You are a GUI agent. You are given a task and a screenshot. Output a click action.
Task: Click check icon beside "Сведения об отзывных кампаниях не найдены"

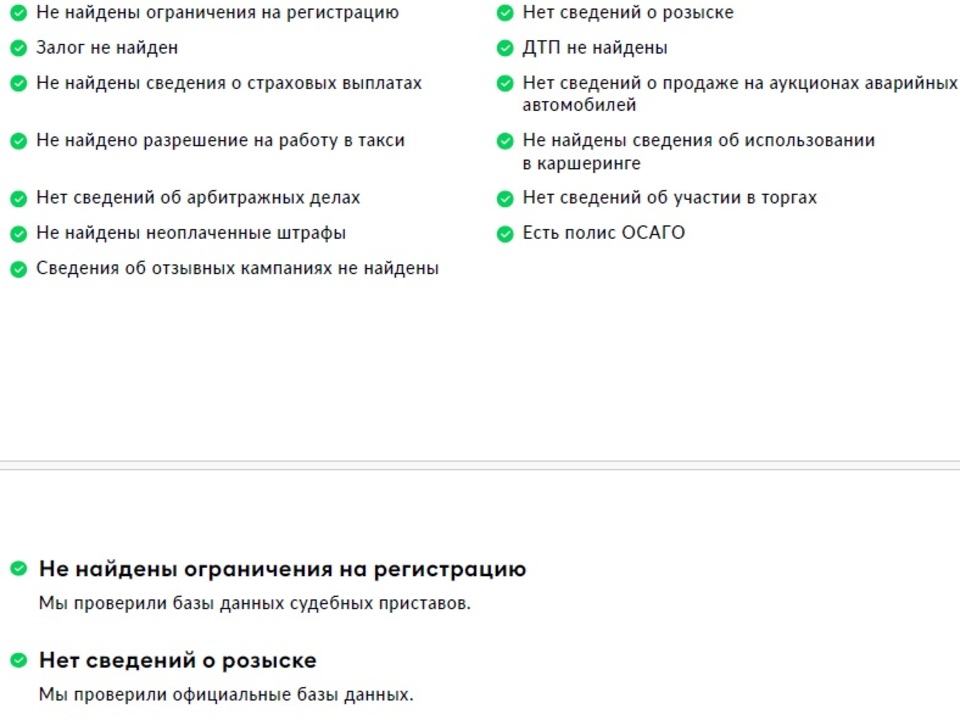click(18, 269)
